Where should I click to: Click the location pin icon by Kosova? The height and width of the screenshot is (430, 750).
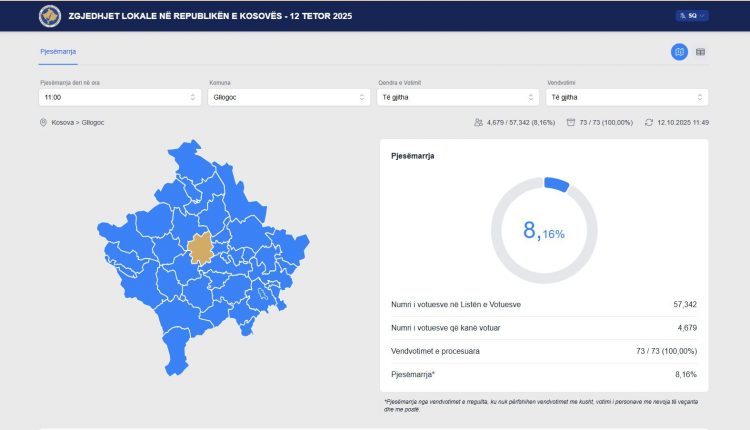pyautogui.click(x=43, y=122)
